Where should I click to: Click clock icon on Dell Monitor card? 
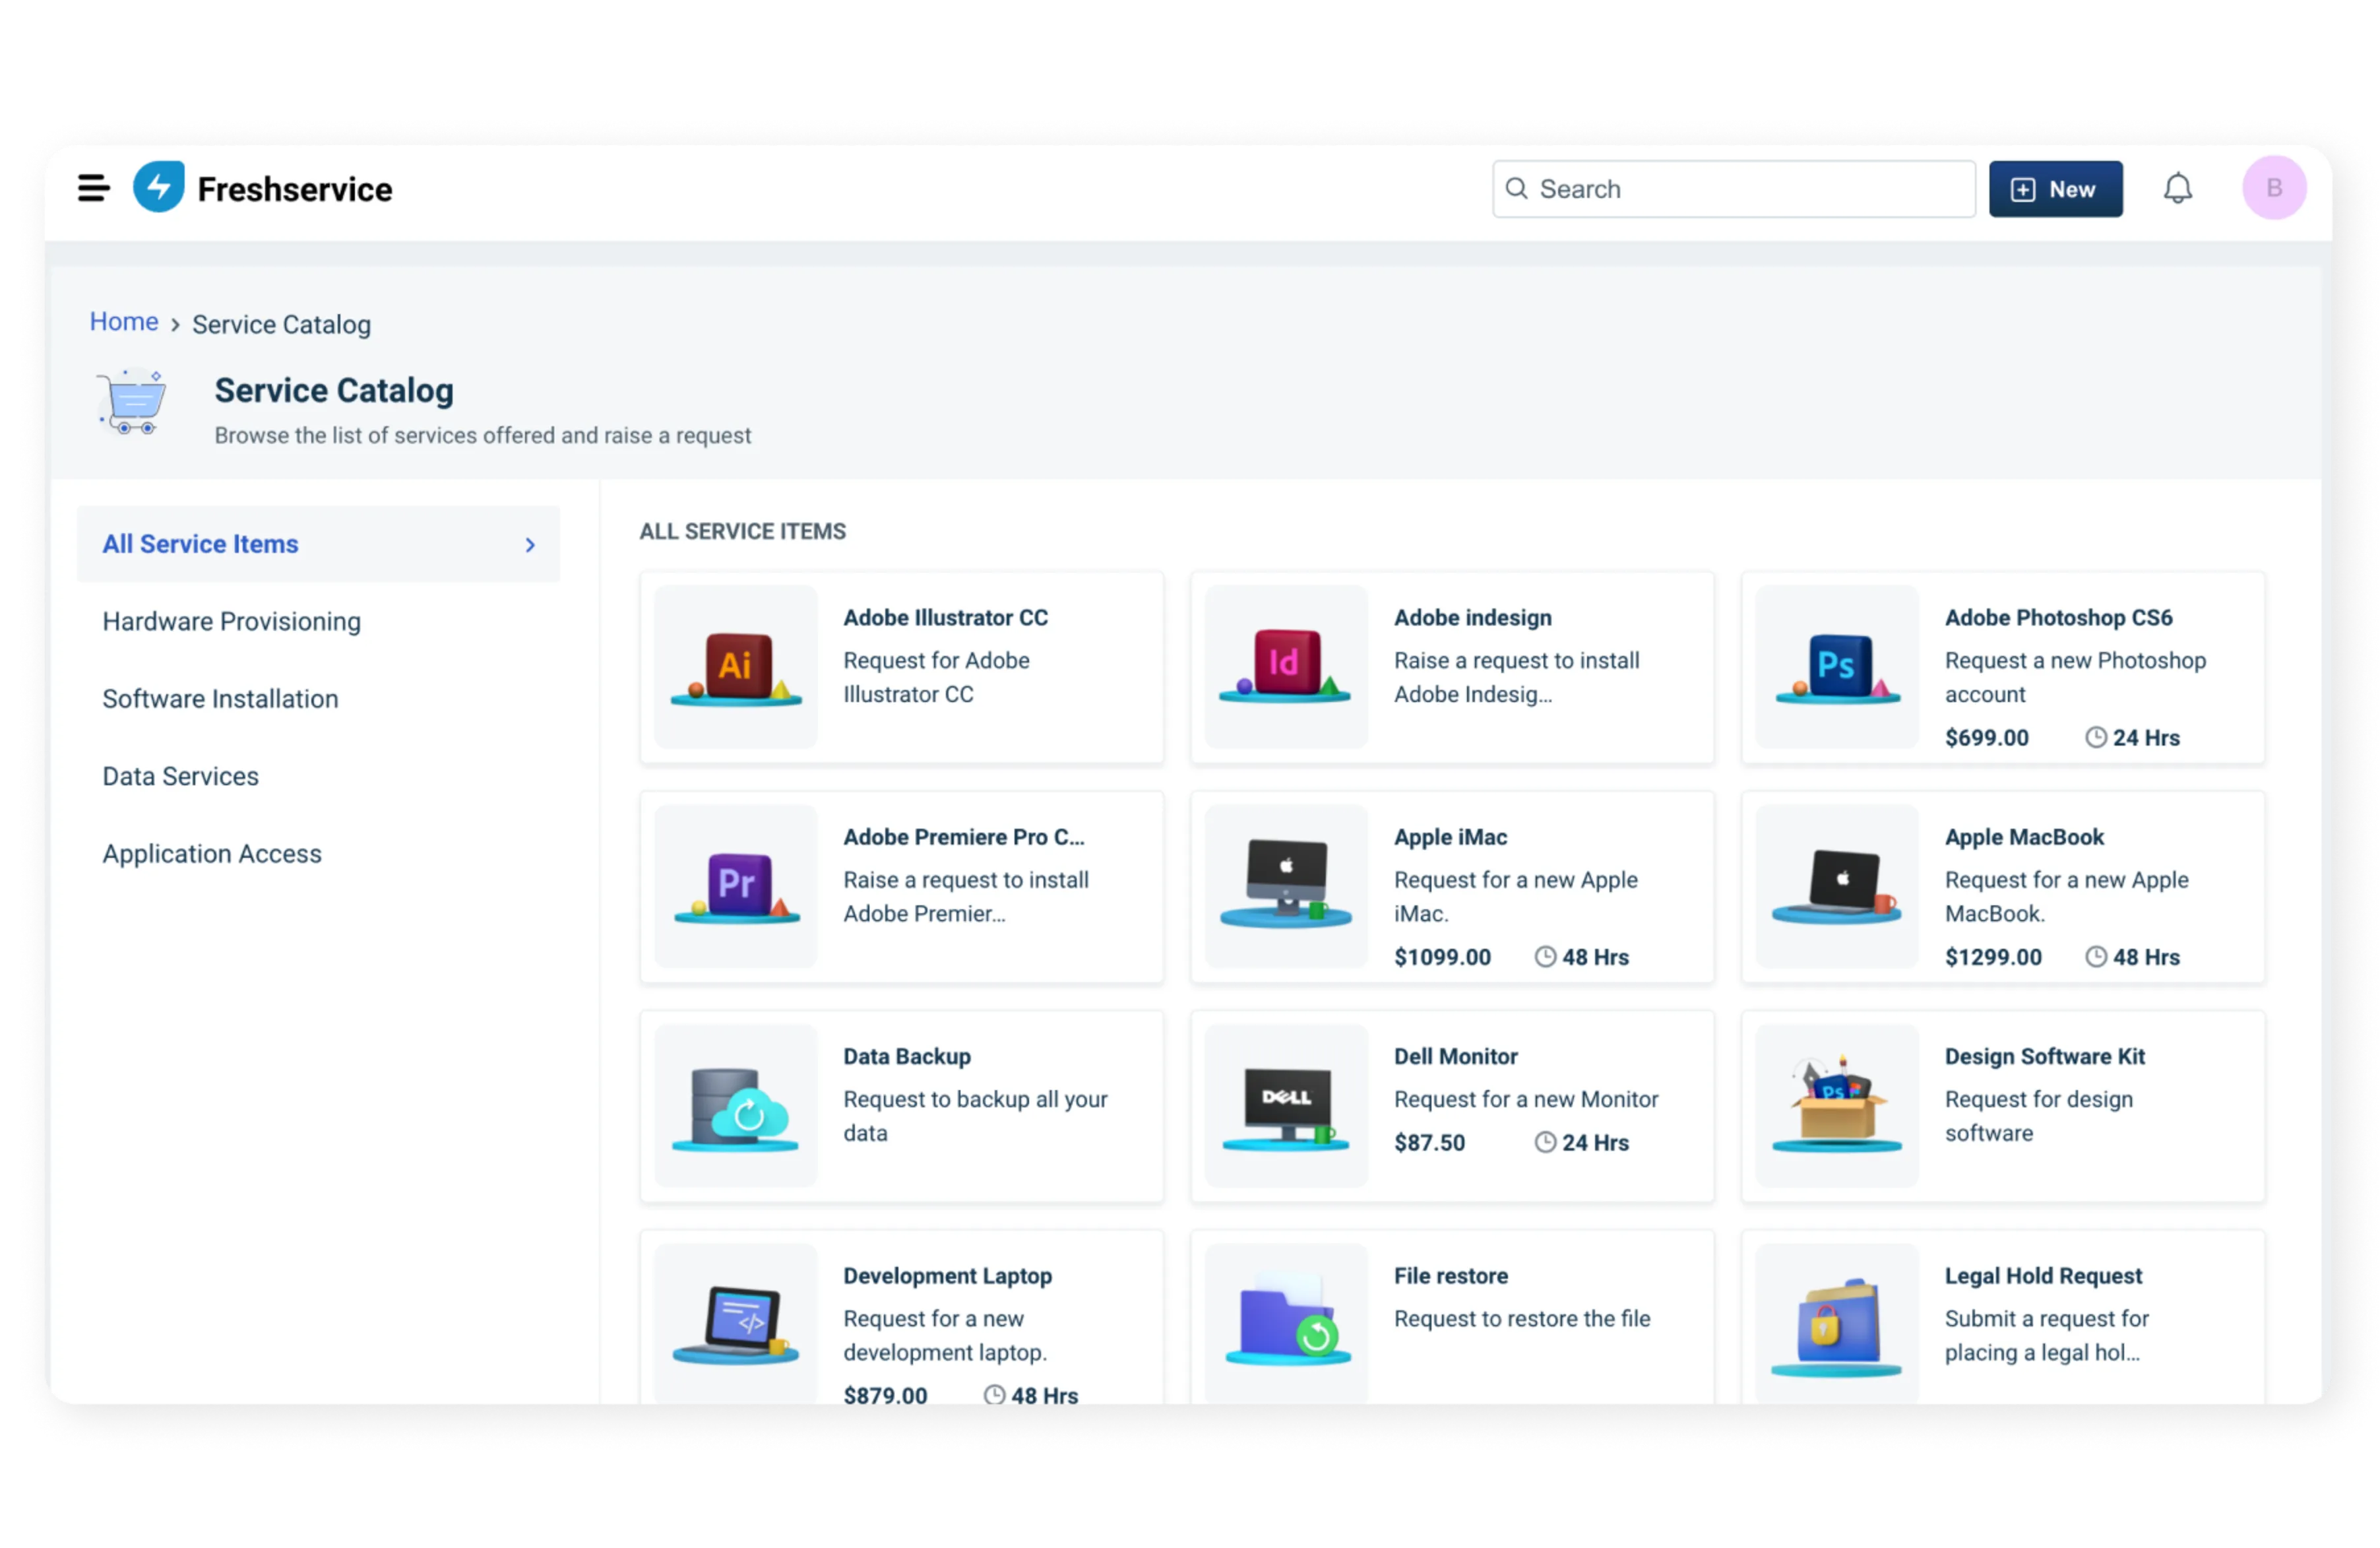(x=1545, y=1142)
